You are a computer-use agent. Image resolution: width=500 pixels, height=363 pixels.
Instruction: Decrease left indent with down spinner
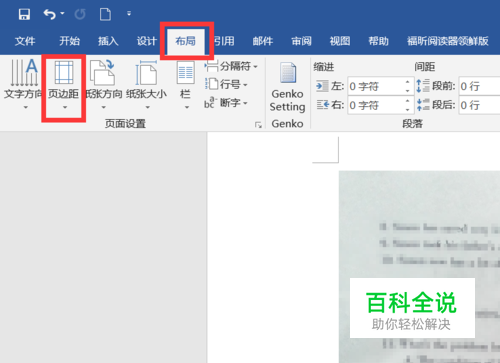coord(408,91)
